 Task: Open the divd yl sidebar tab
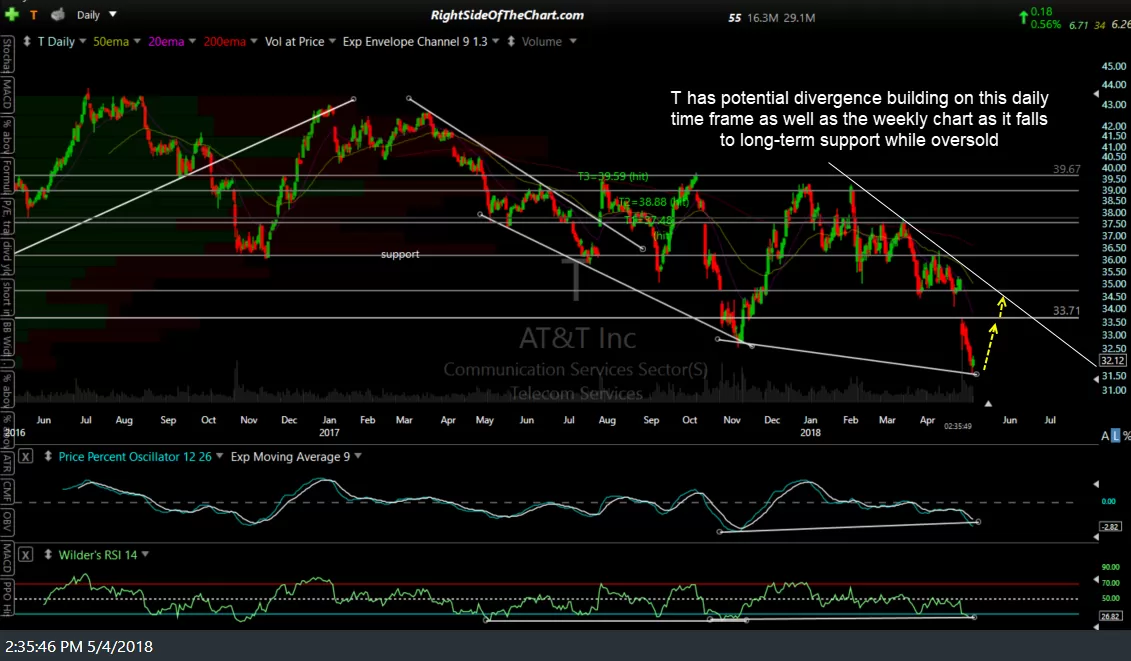pos(6,258)
